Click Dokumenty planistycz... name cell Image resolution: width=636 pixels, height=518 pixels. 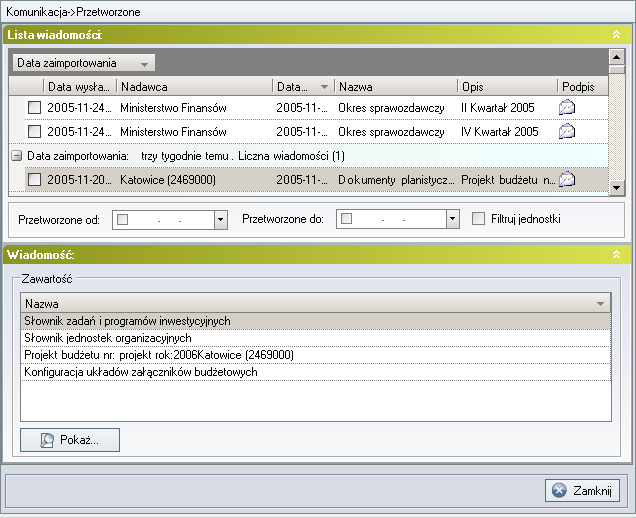(396, 179)
